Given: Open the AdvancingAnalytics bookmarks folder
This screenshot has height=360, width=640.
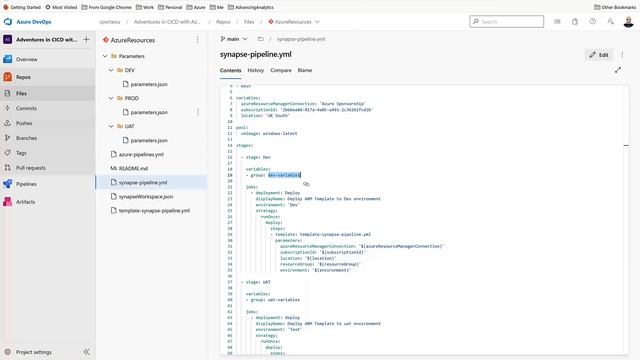Looking at the screenshot, I should click(251, 7).
